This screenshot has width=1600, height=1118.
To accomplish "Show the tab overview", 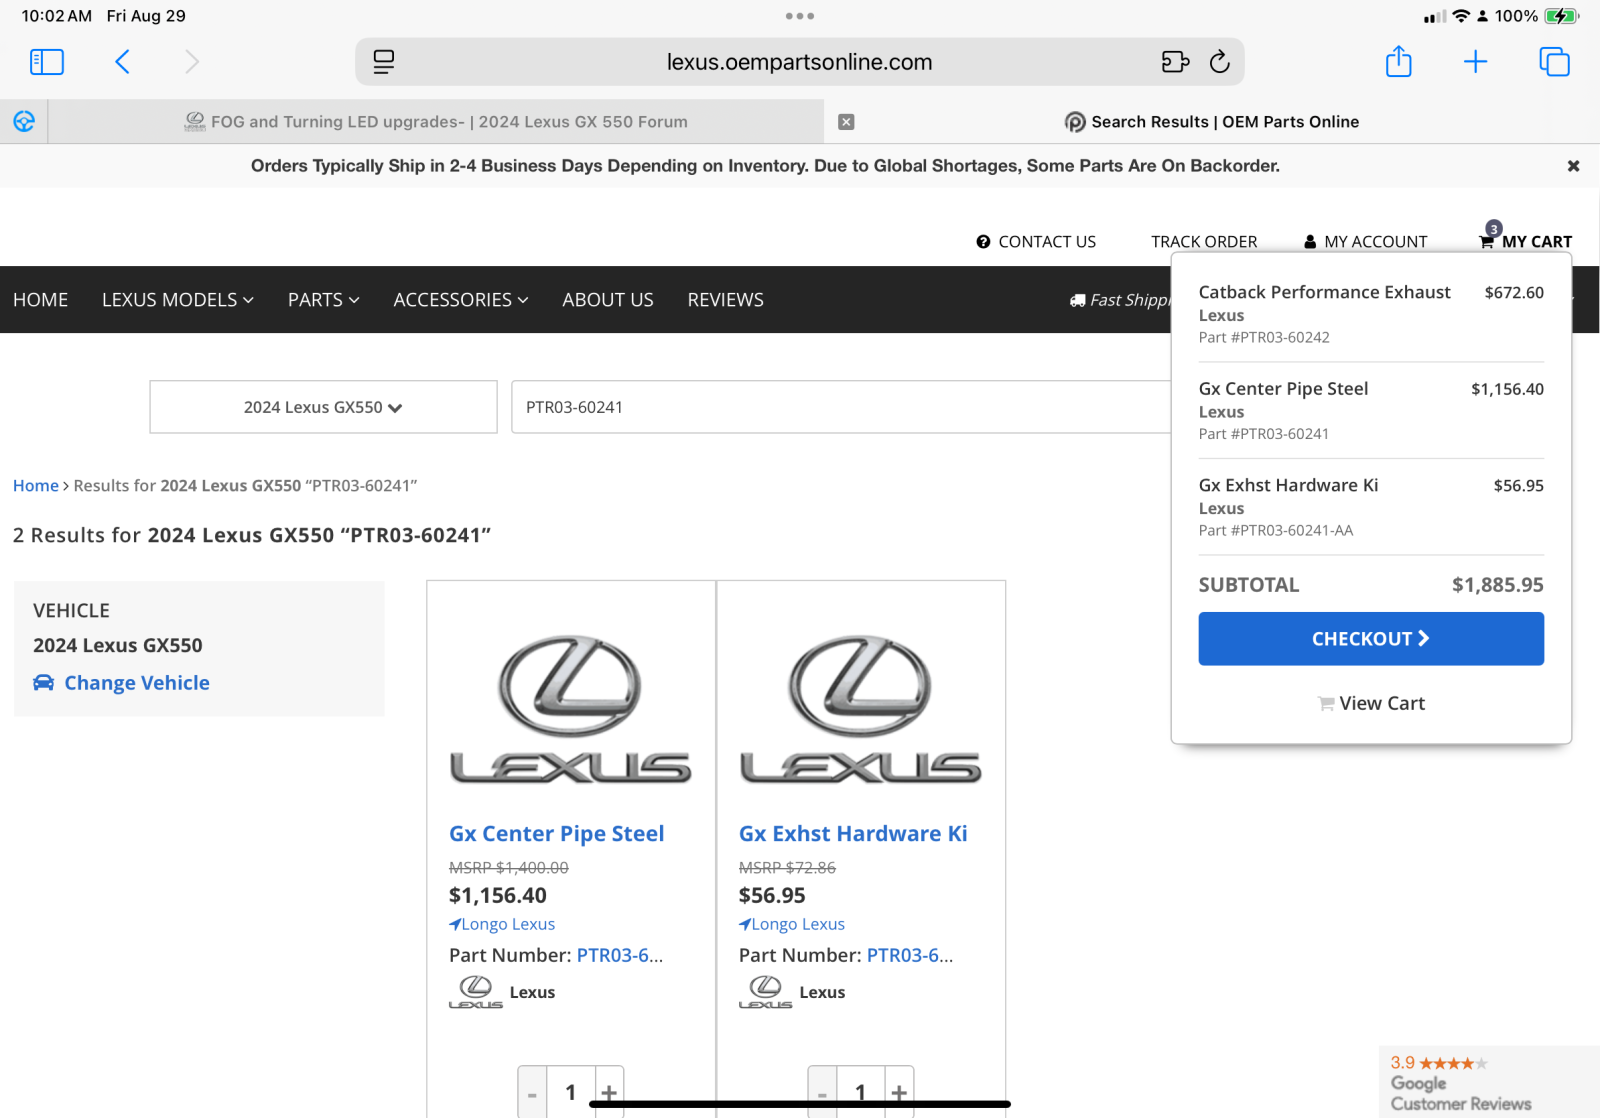I will click(1554, 62).
